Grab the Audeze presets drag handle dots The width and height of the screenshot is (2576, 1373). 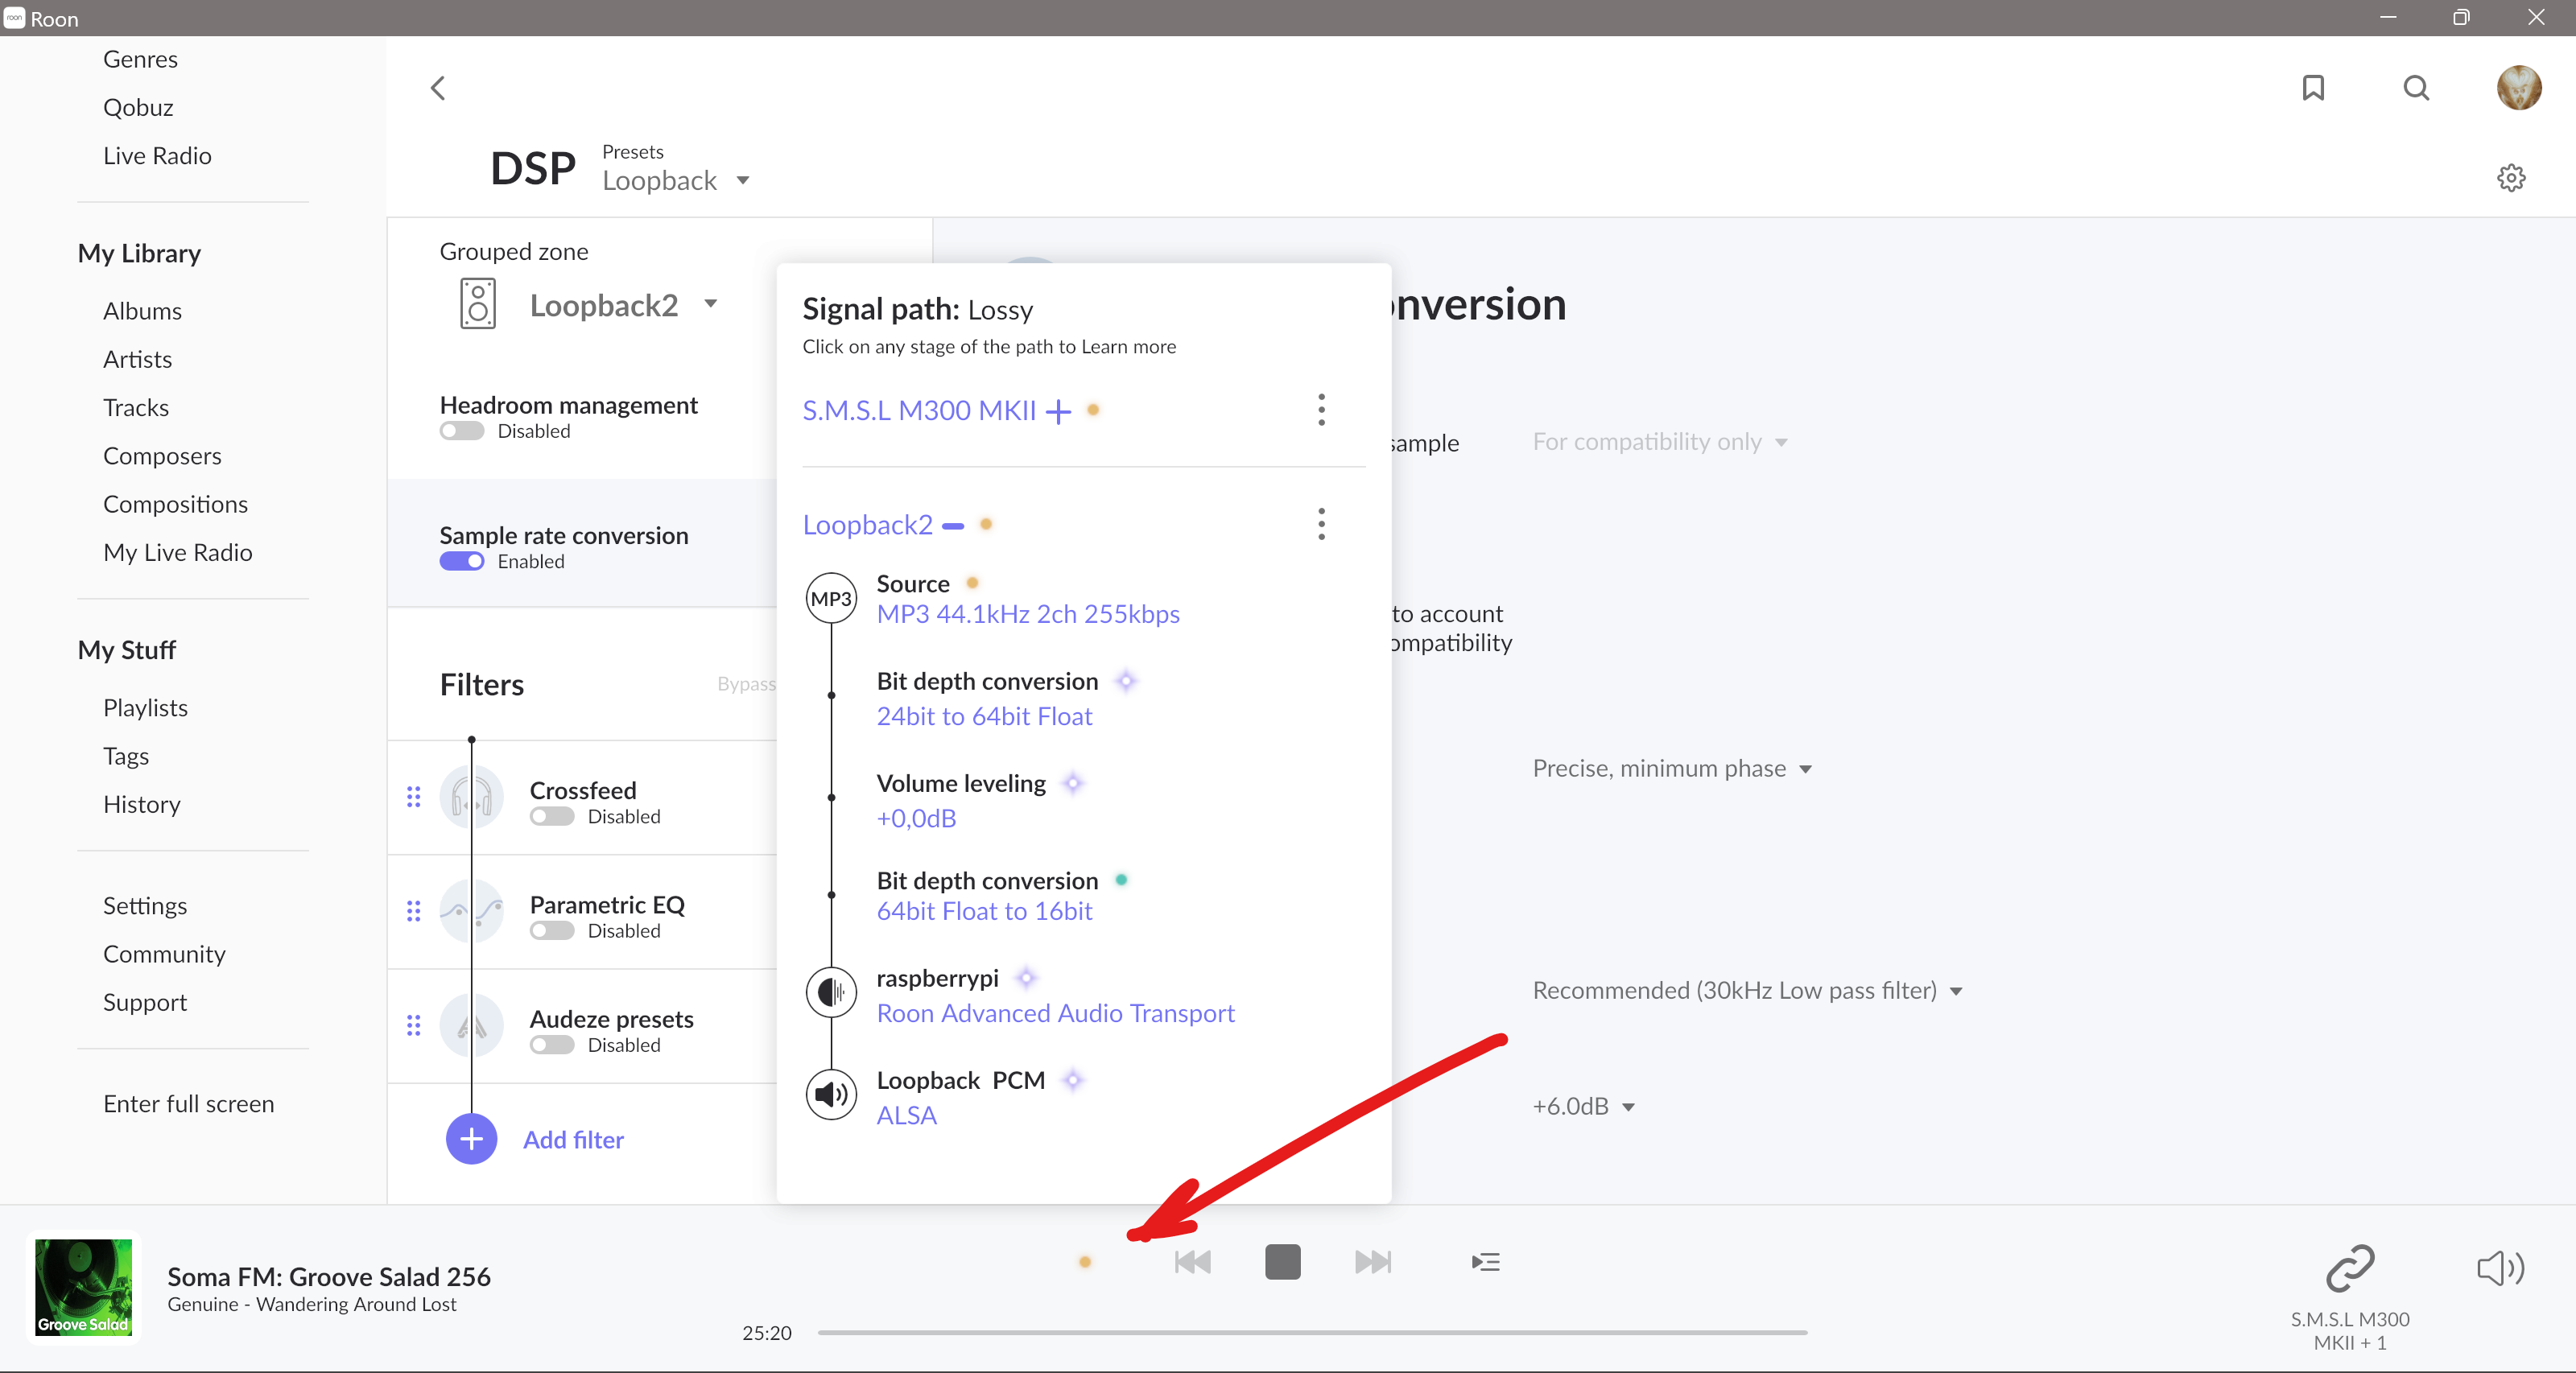click(x=414, y=1026)
